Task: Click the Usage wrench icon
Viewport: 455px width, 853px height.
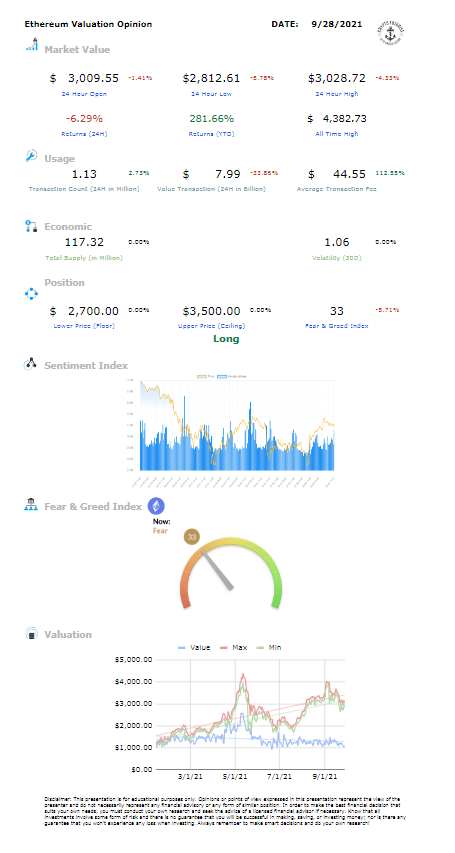Action: pyautogui.click(x=31, y=156)
